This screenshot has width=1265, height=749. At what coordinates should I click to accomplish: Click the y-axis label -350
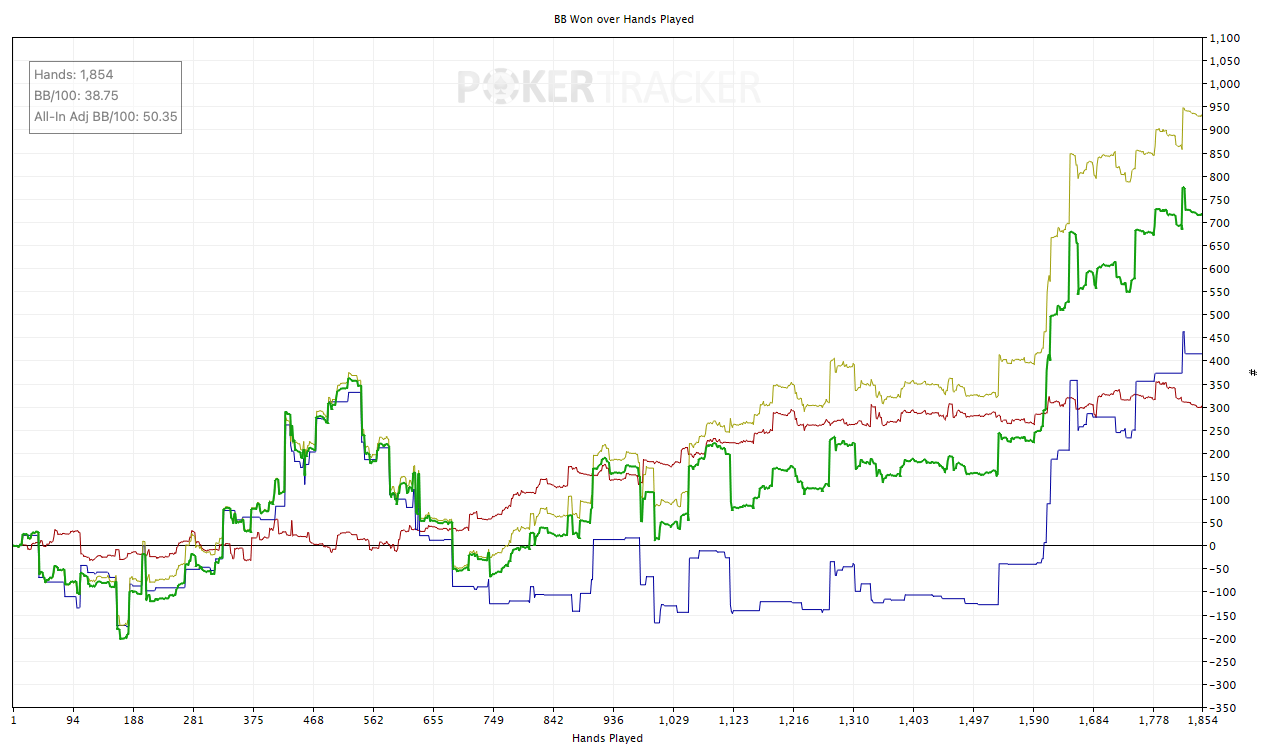pyautogui.click(x=1221, y=707)
